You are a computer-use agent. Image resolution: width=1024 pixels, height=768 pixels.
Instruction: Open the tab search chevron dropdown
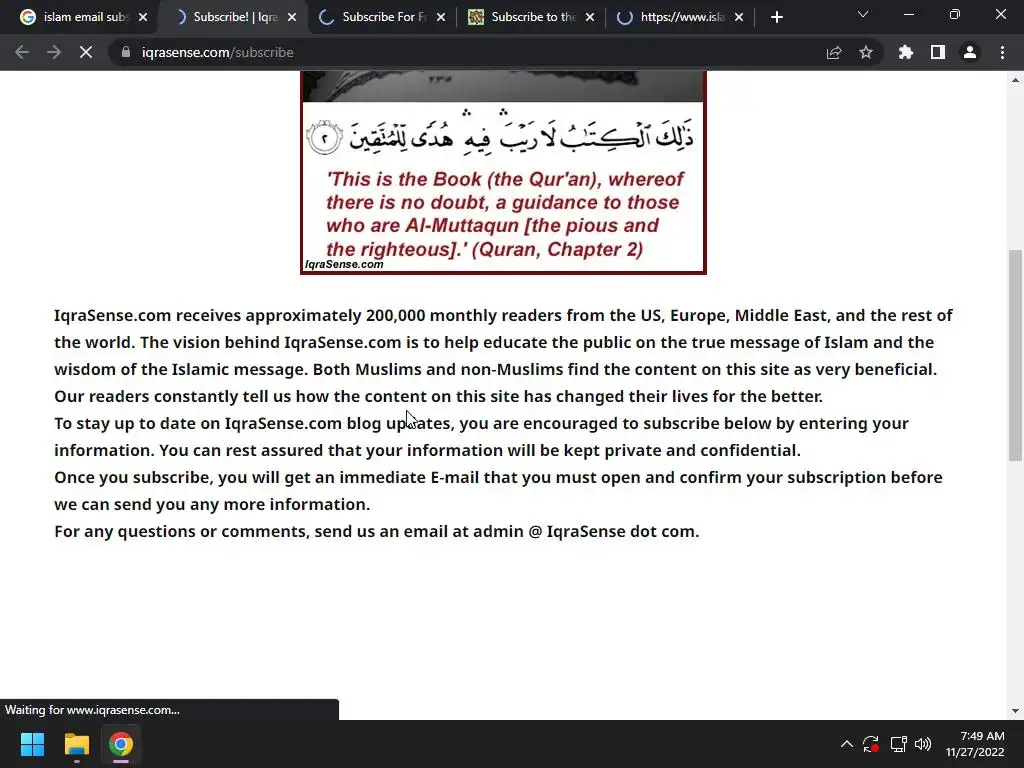click(863, 14)
